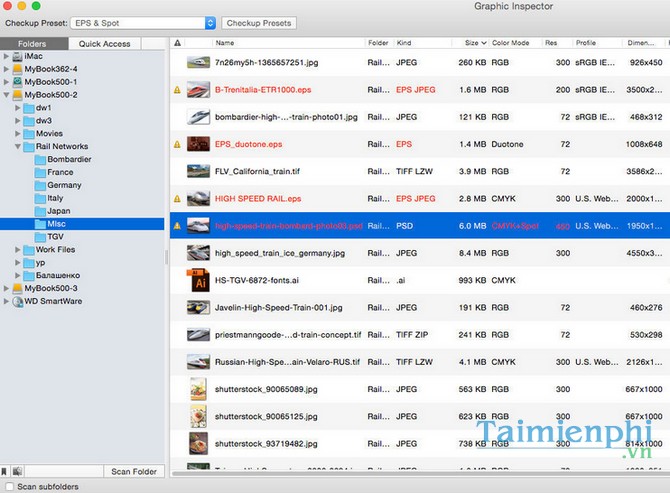Expand the iMac disclosure triangle

[6, 56]
